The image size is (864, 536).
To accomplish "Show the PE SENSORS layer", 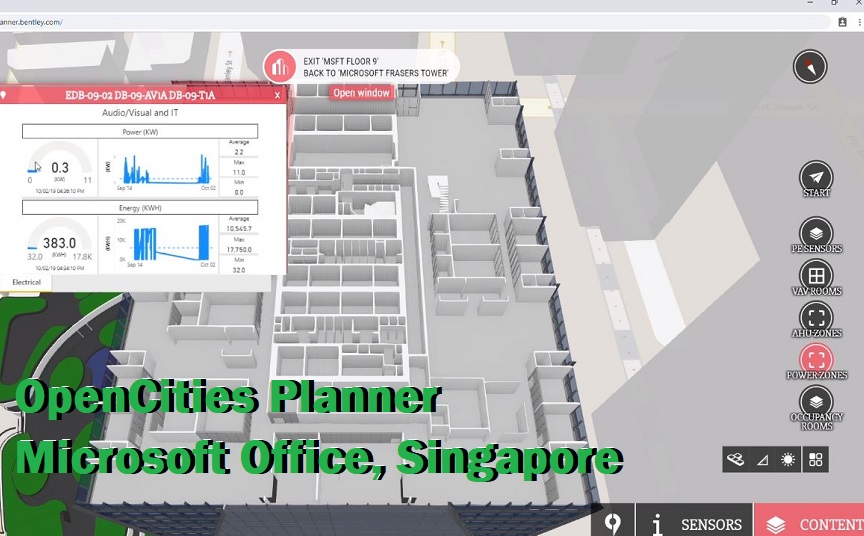I will (816, 234).
